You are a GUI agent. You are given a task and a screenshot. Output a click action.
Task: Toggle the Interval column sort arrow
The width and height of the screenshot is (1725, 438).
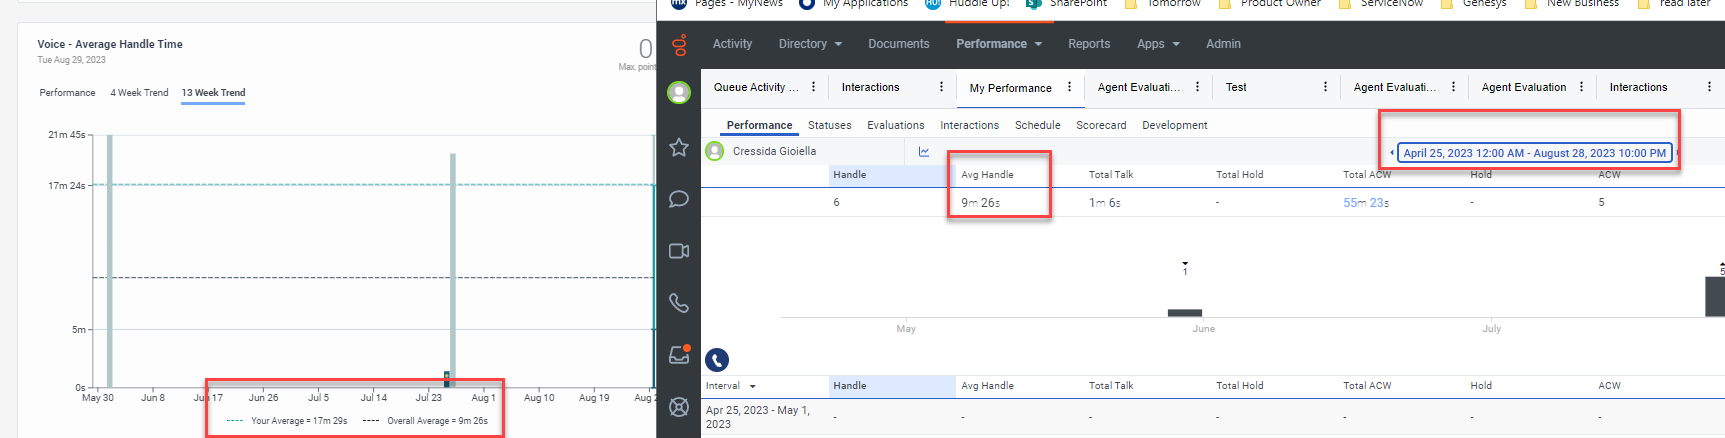(753, 386)
